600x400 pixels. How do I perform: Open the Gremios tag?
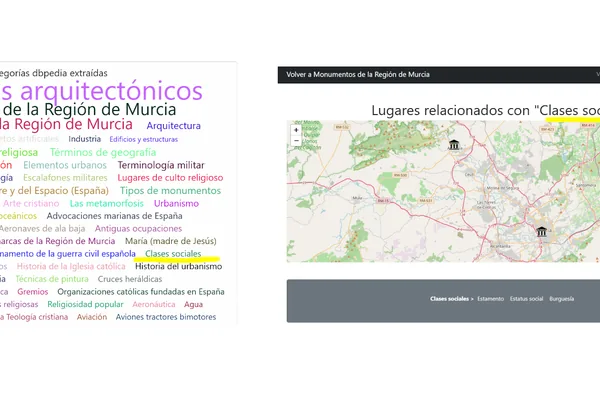(33, 292)
